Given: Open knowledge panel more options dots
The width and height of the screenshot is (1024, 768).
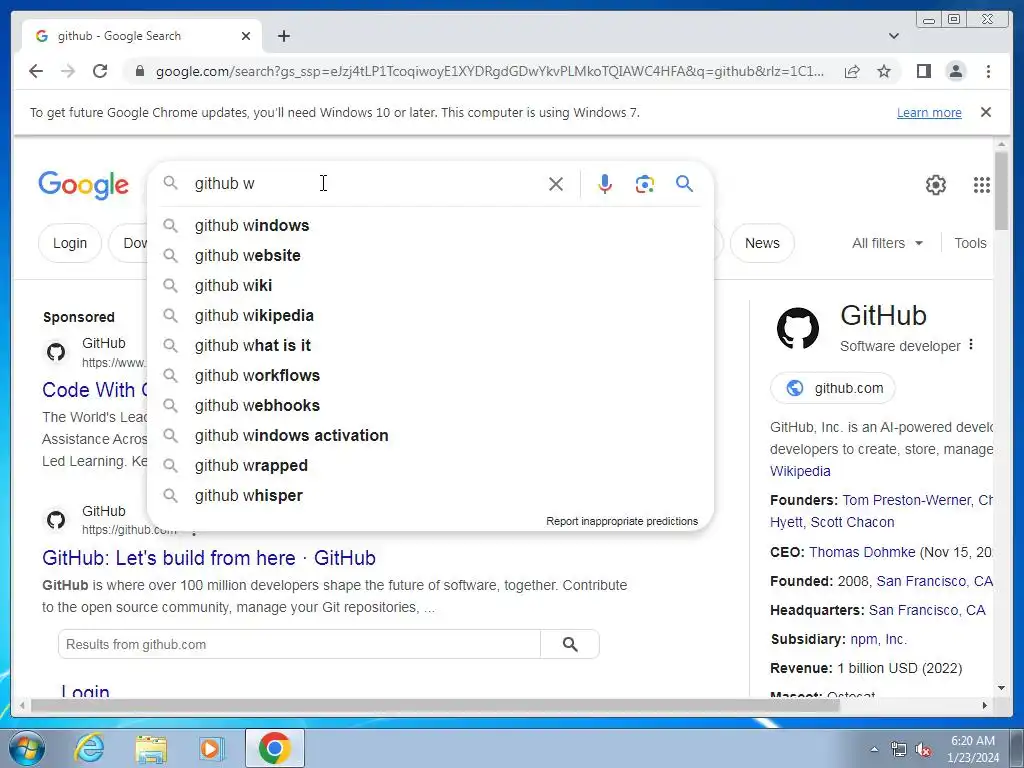Looking at the screenshot, I should [971, 345].
